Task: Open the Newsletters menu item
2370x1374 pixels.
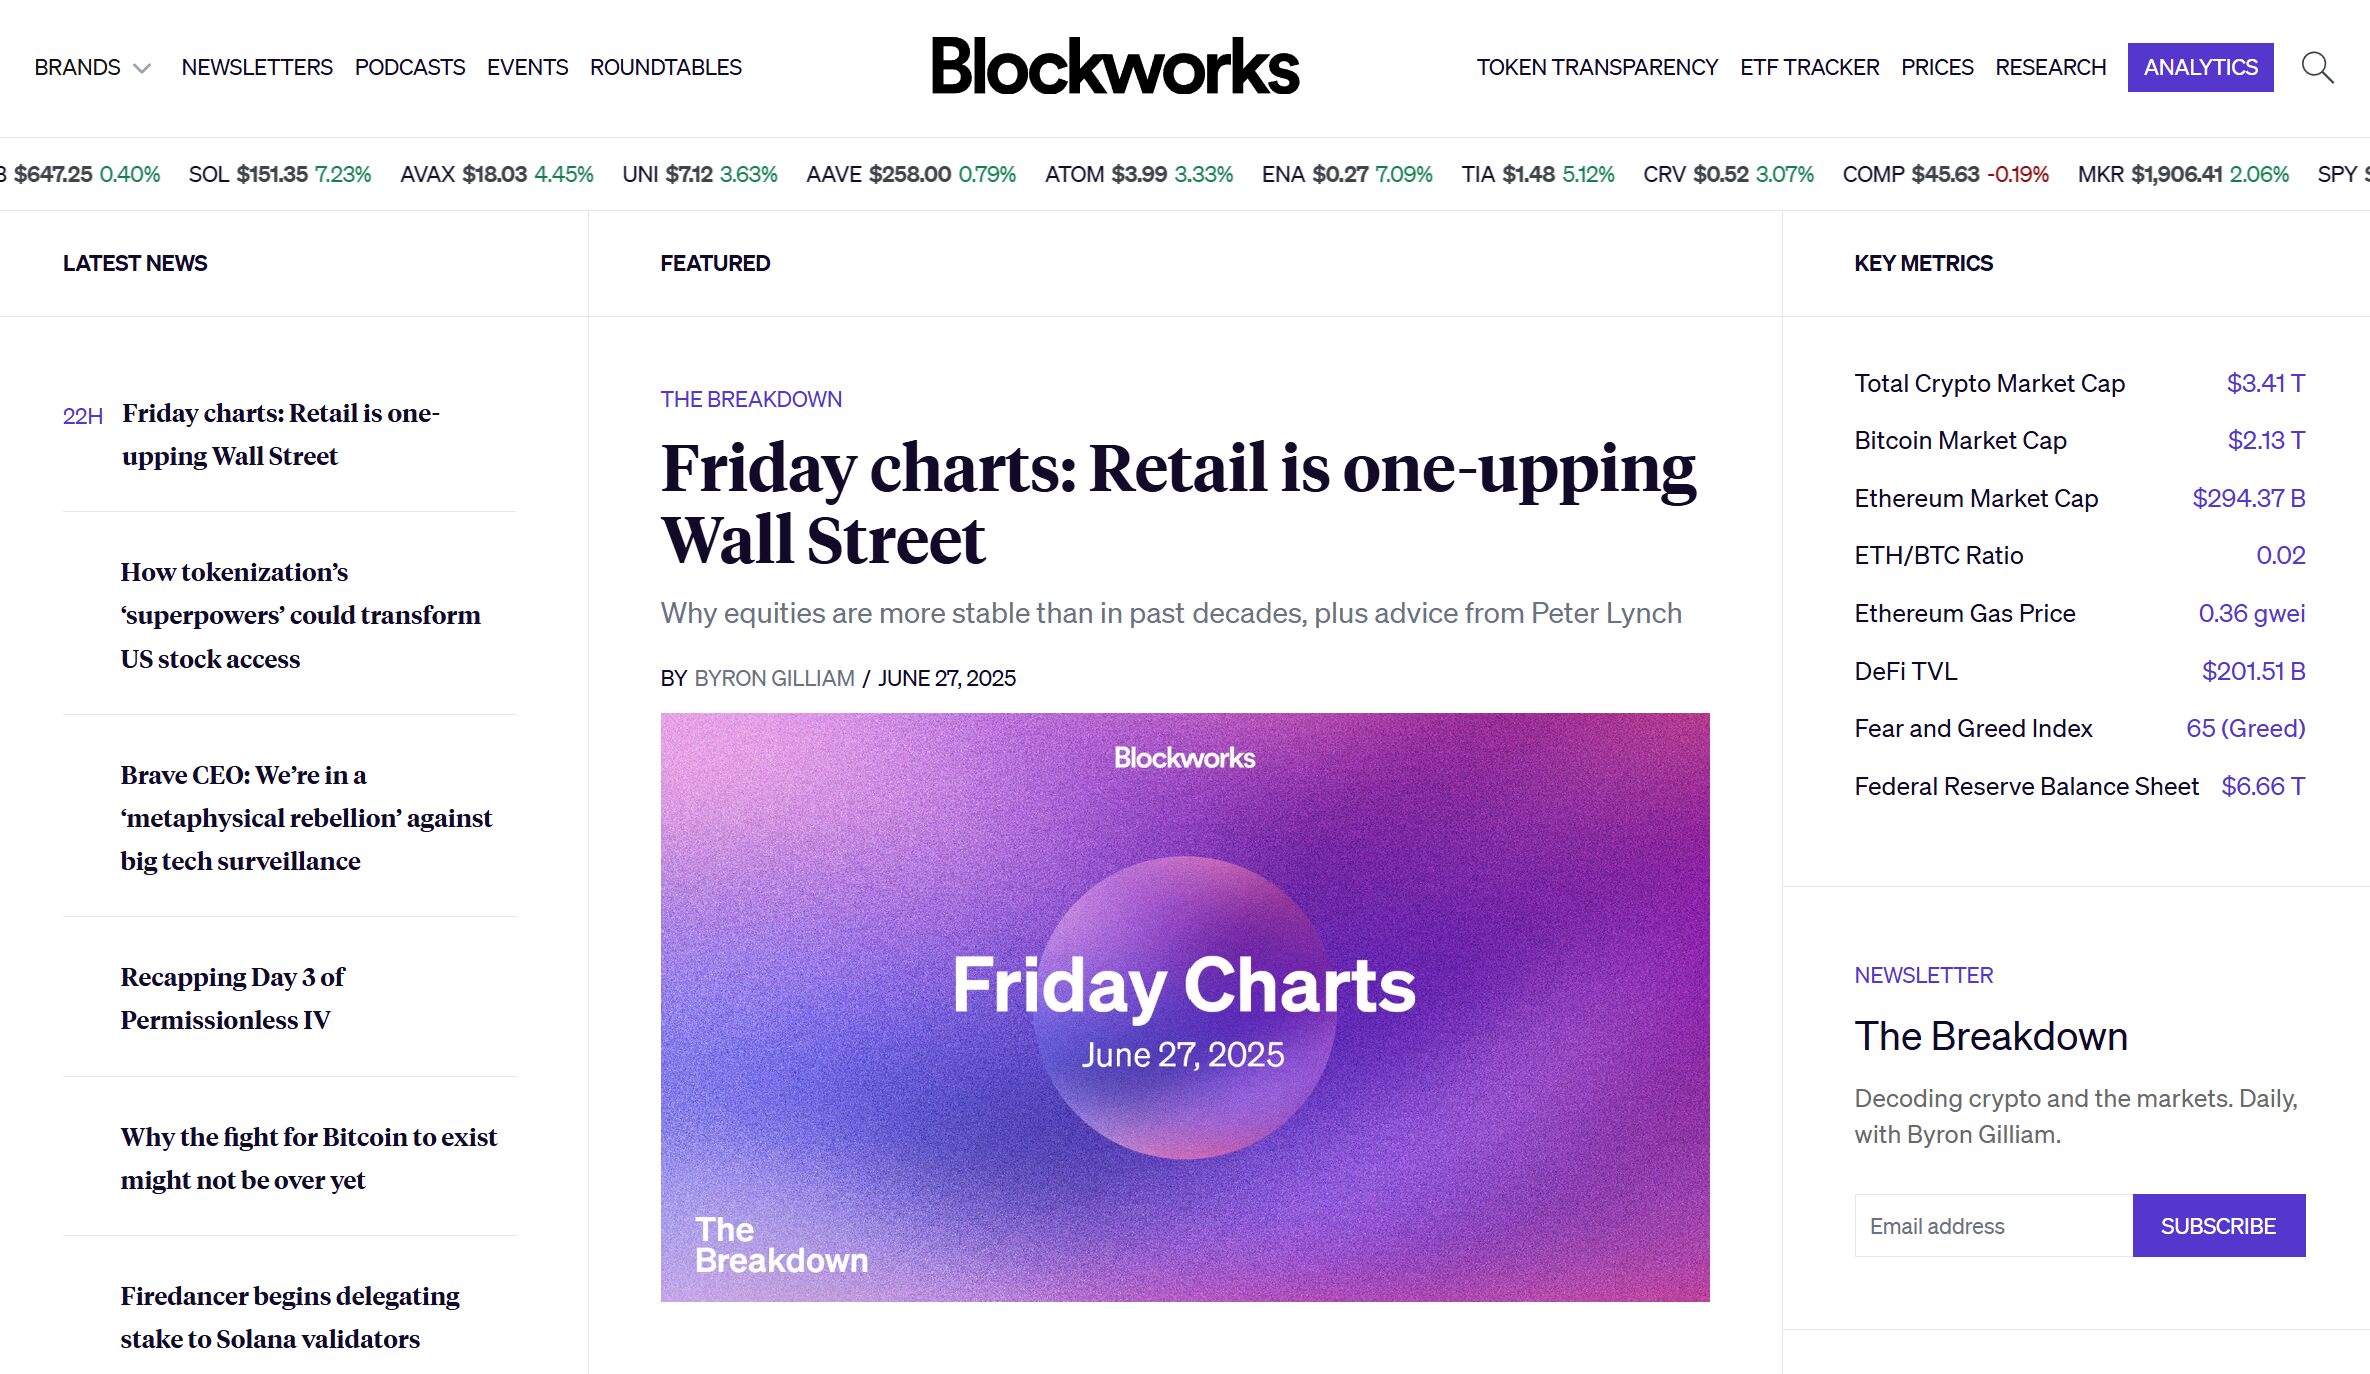Action: [257, 68]
